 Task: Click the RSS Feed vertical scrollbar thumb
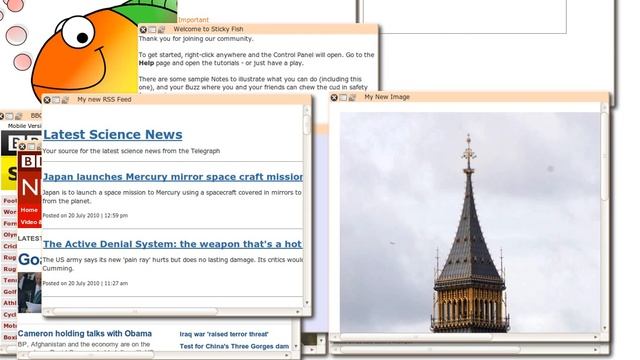307,124
